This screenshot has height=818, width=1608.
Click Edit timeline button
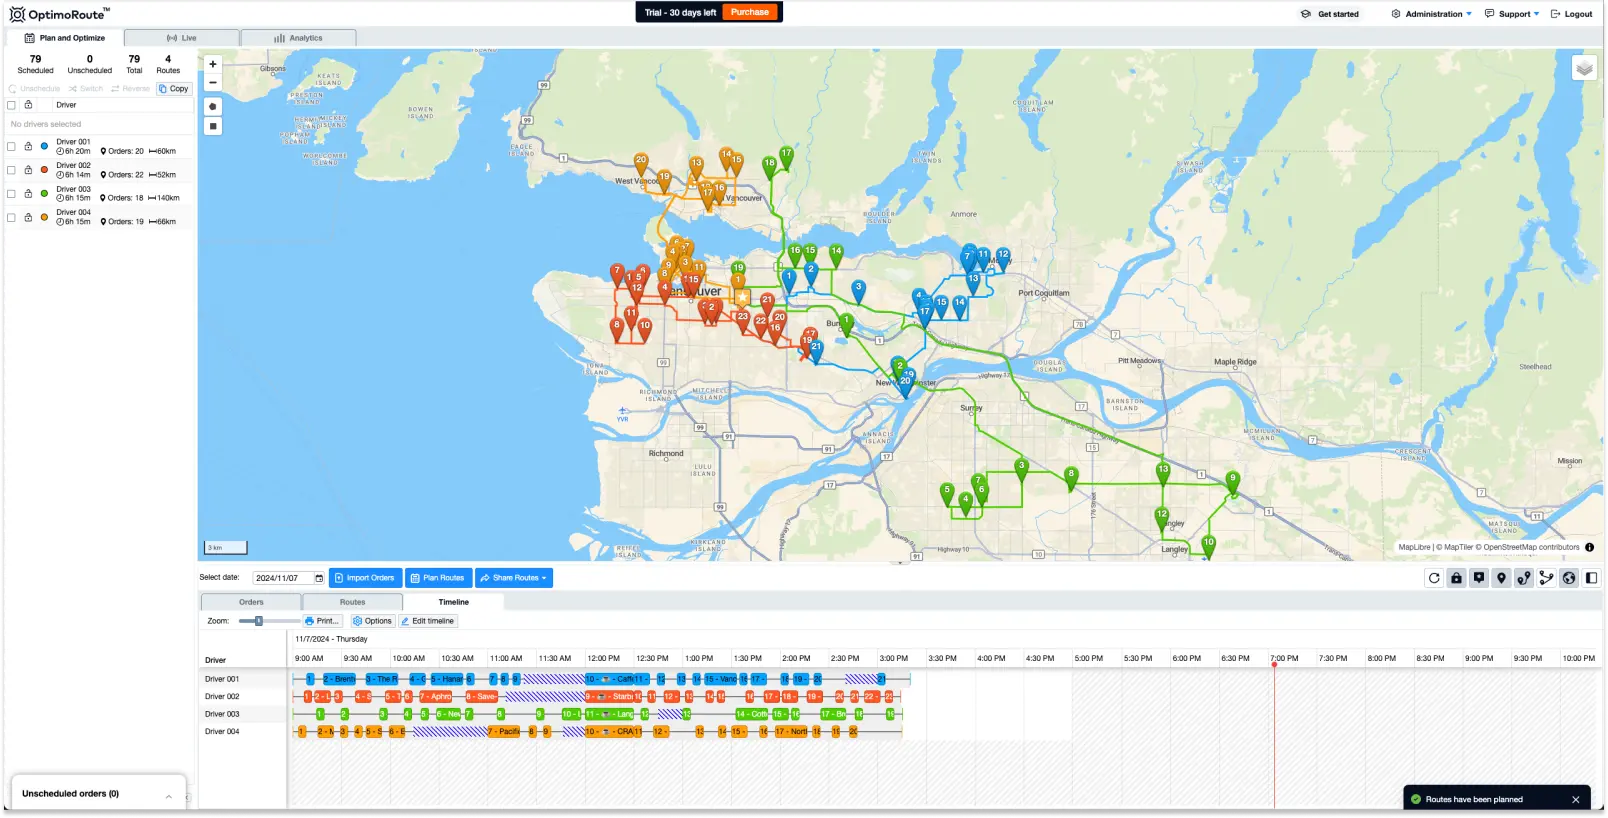click(x=427, y=621)
